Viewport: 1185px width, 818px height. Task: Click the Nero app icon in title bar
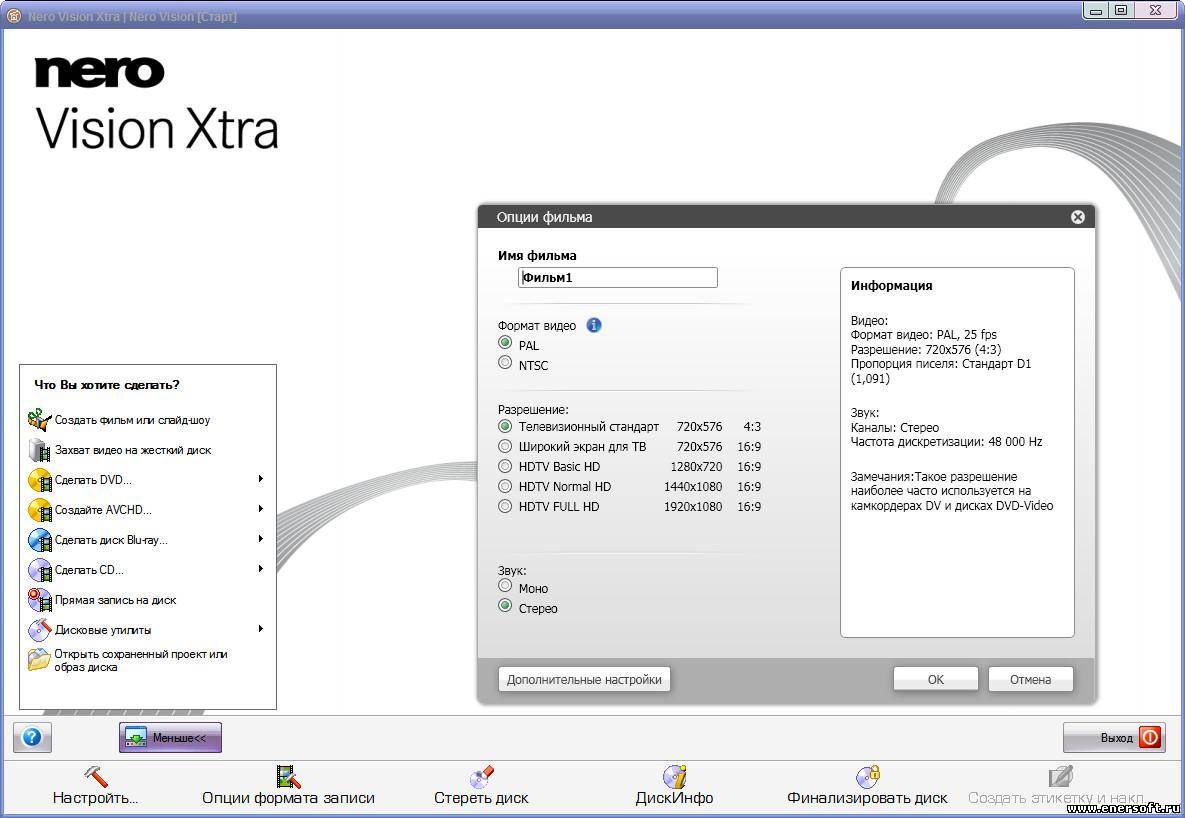point(13,15)
